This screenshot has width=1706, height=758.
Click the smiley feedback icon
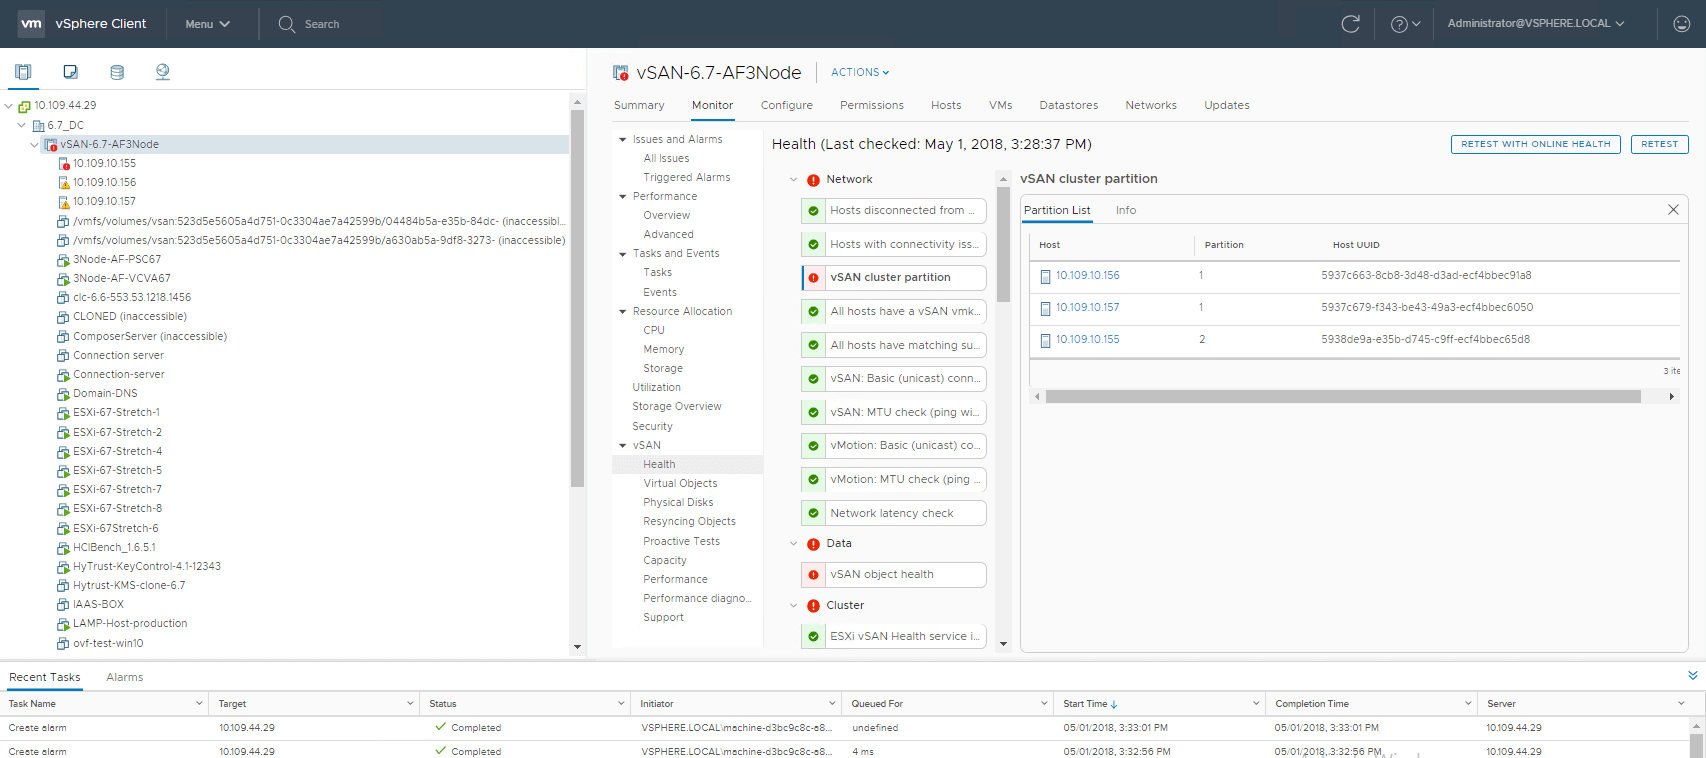1681,24
